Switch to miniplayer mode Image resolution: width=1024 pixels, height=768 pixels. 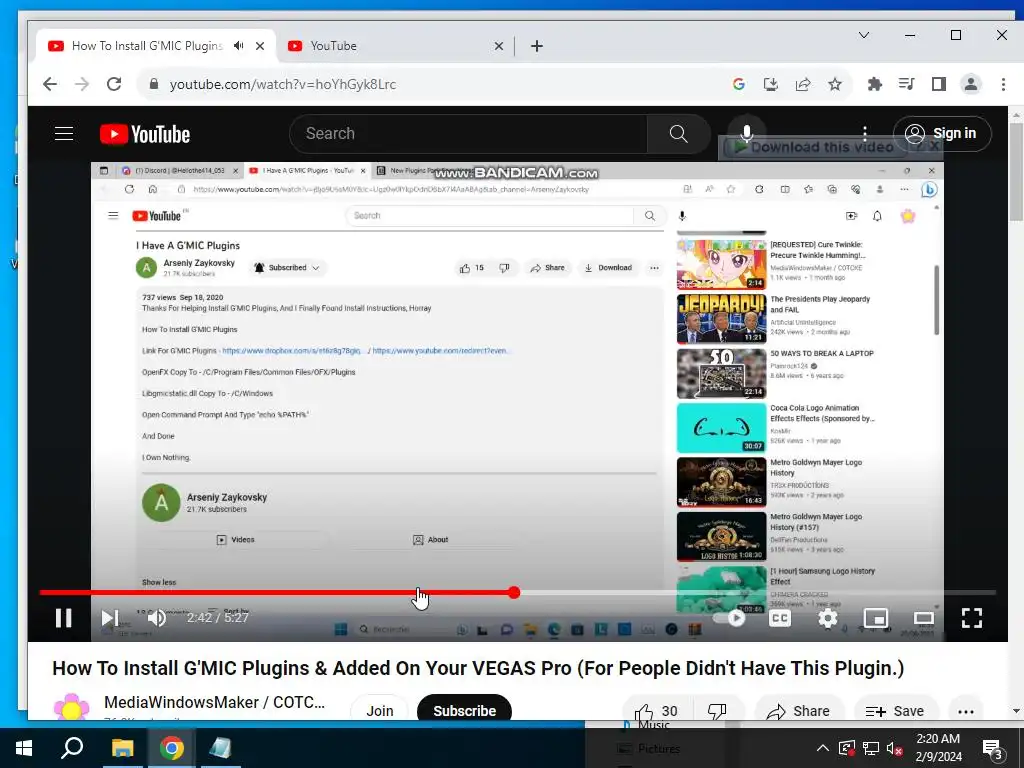point(876,618)
